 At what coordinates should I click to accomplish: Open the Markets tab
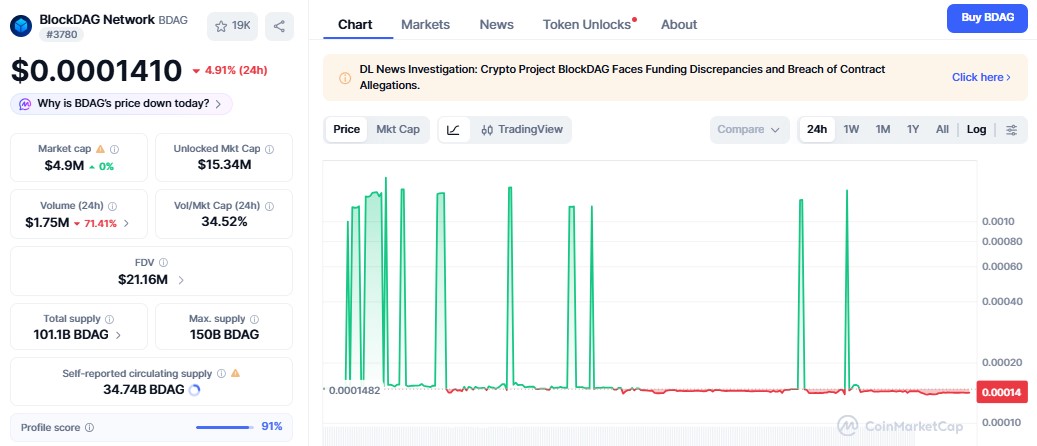coord(425,24)
